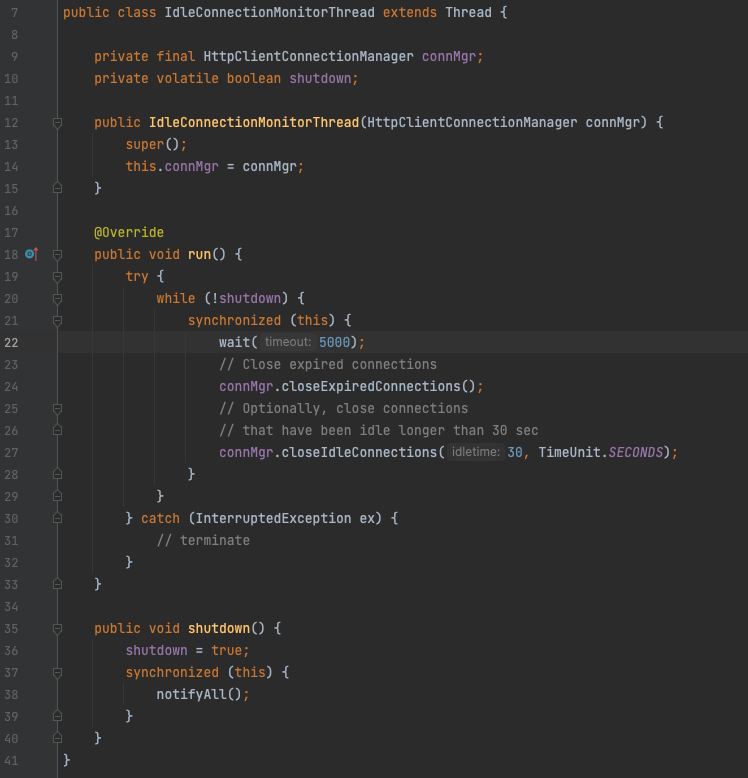The image size is (748, 778).
Task: Click fold end marker on line 29
Action: (58, 496)
